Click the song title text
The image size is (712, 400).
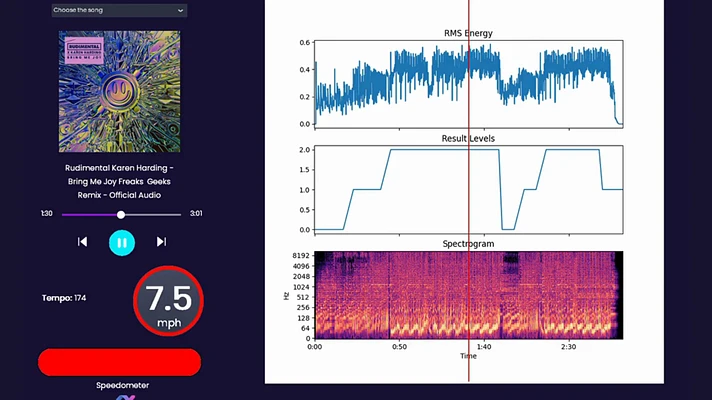(119, 182)
